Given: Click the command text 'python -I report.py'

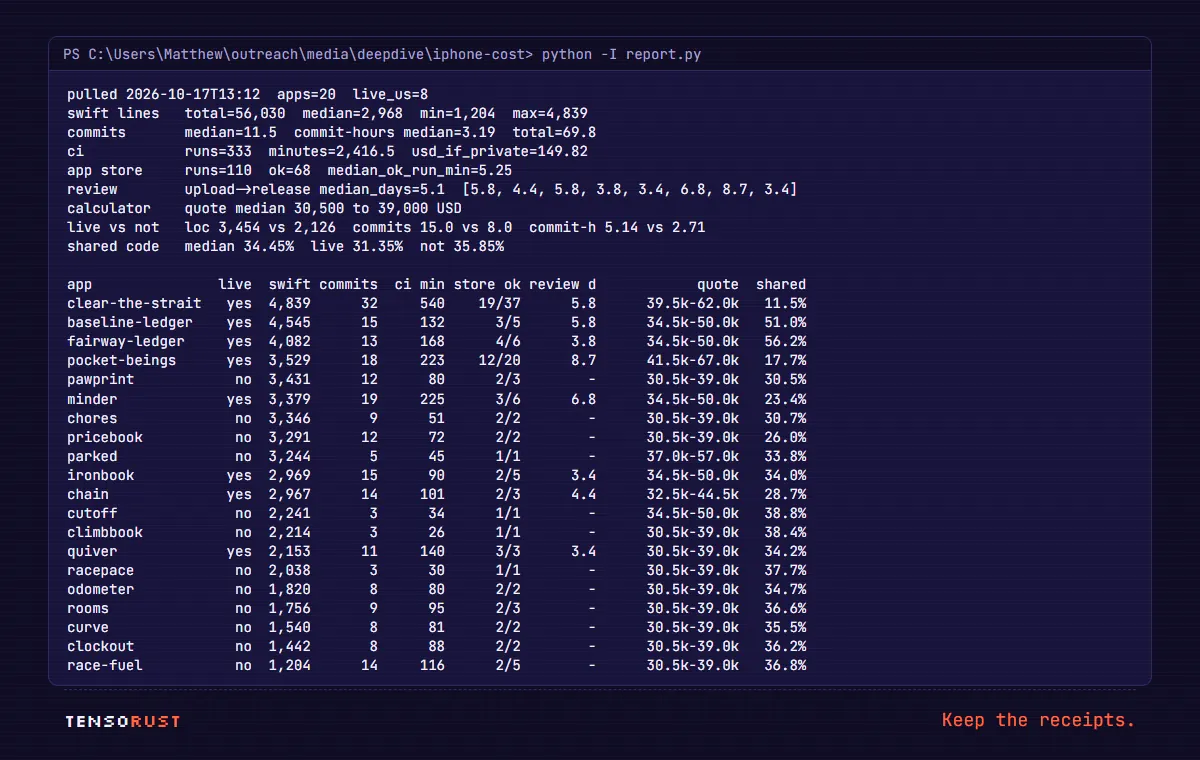Looking at the screenshot, I should (x=621, y=54).
